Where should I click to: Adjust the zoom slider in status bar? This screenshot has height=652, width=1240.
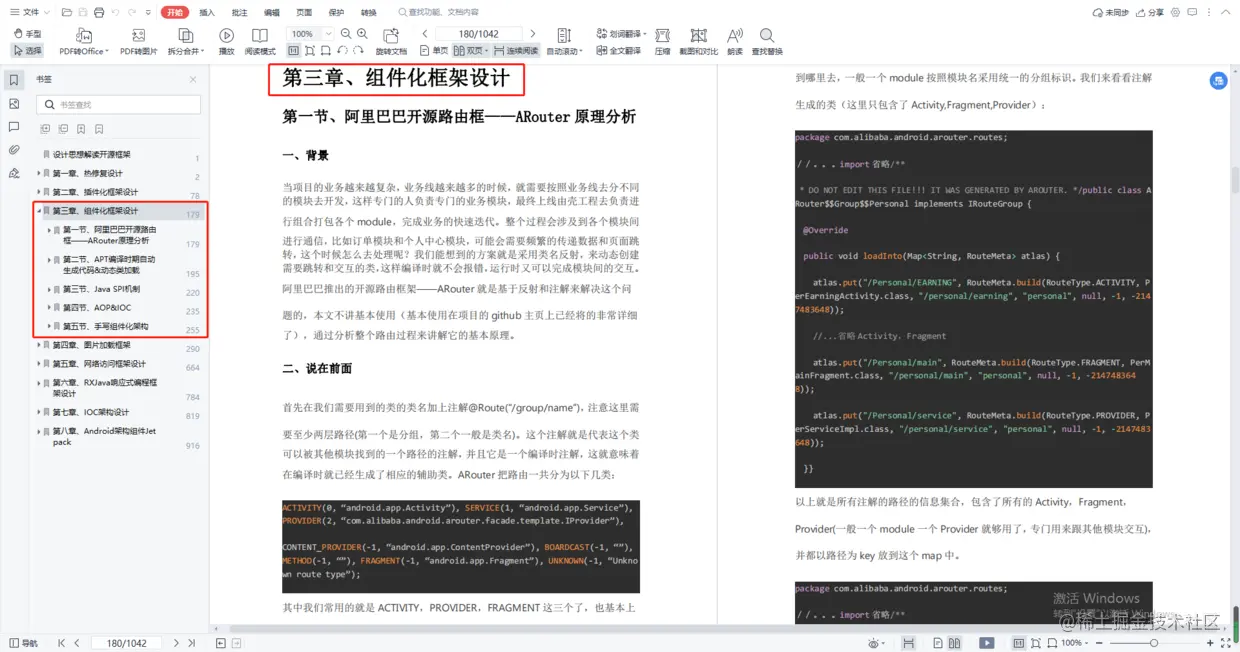(1155, 643)
